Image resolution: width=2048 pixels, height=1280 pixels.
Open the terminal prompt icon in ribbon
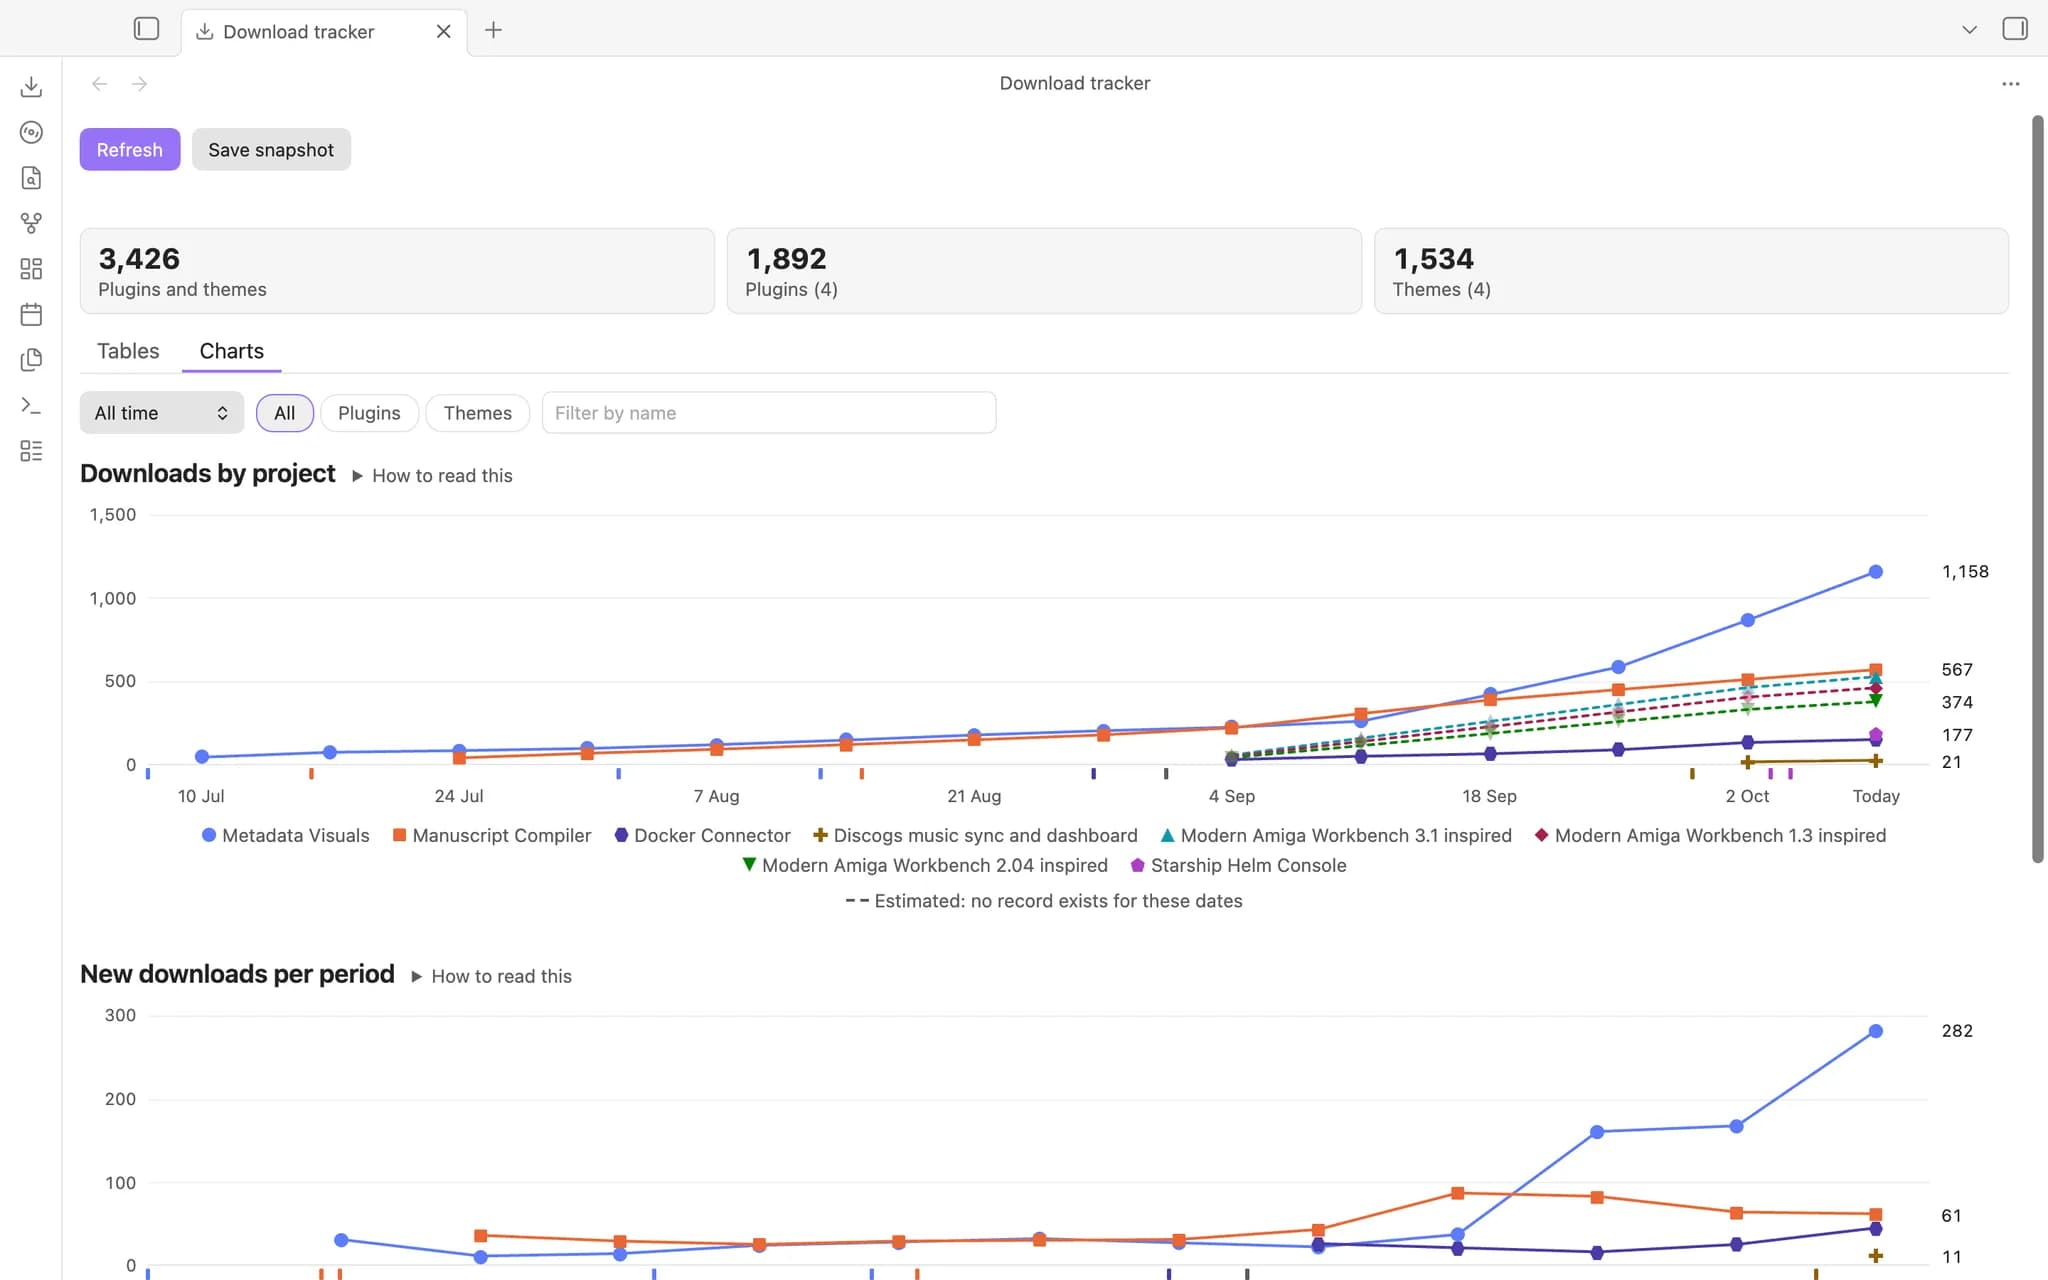[31, 405]
